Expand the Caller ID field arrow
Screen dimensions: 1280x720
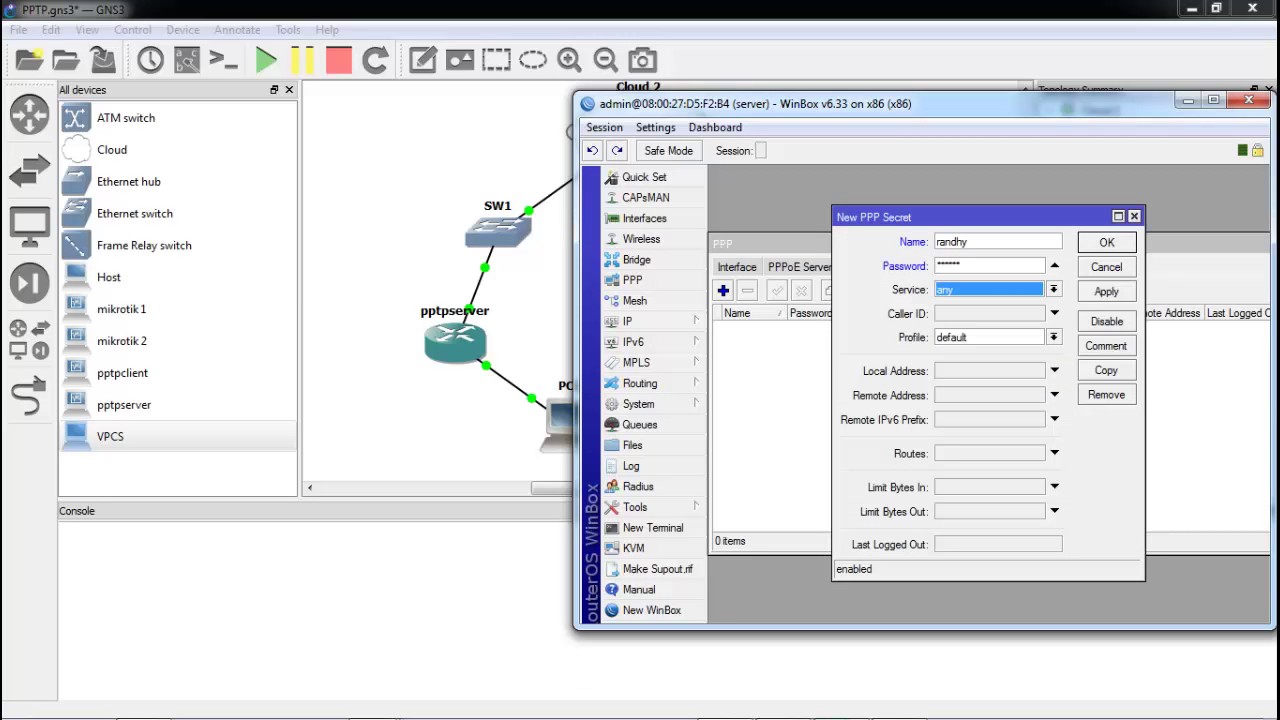pyautogui.click(x=1054, y=314)
